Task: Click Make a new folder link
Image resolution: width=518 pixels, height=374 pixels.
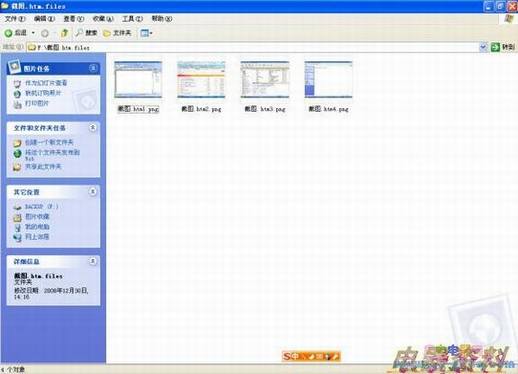Action: pyautogui.click(x=49, y=142)
